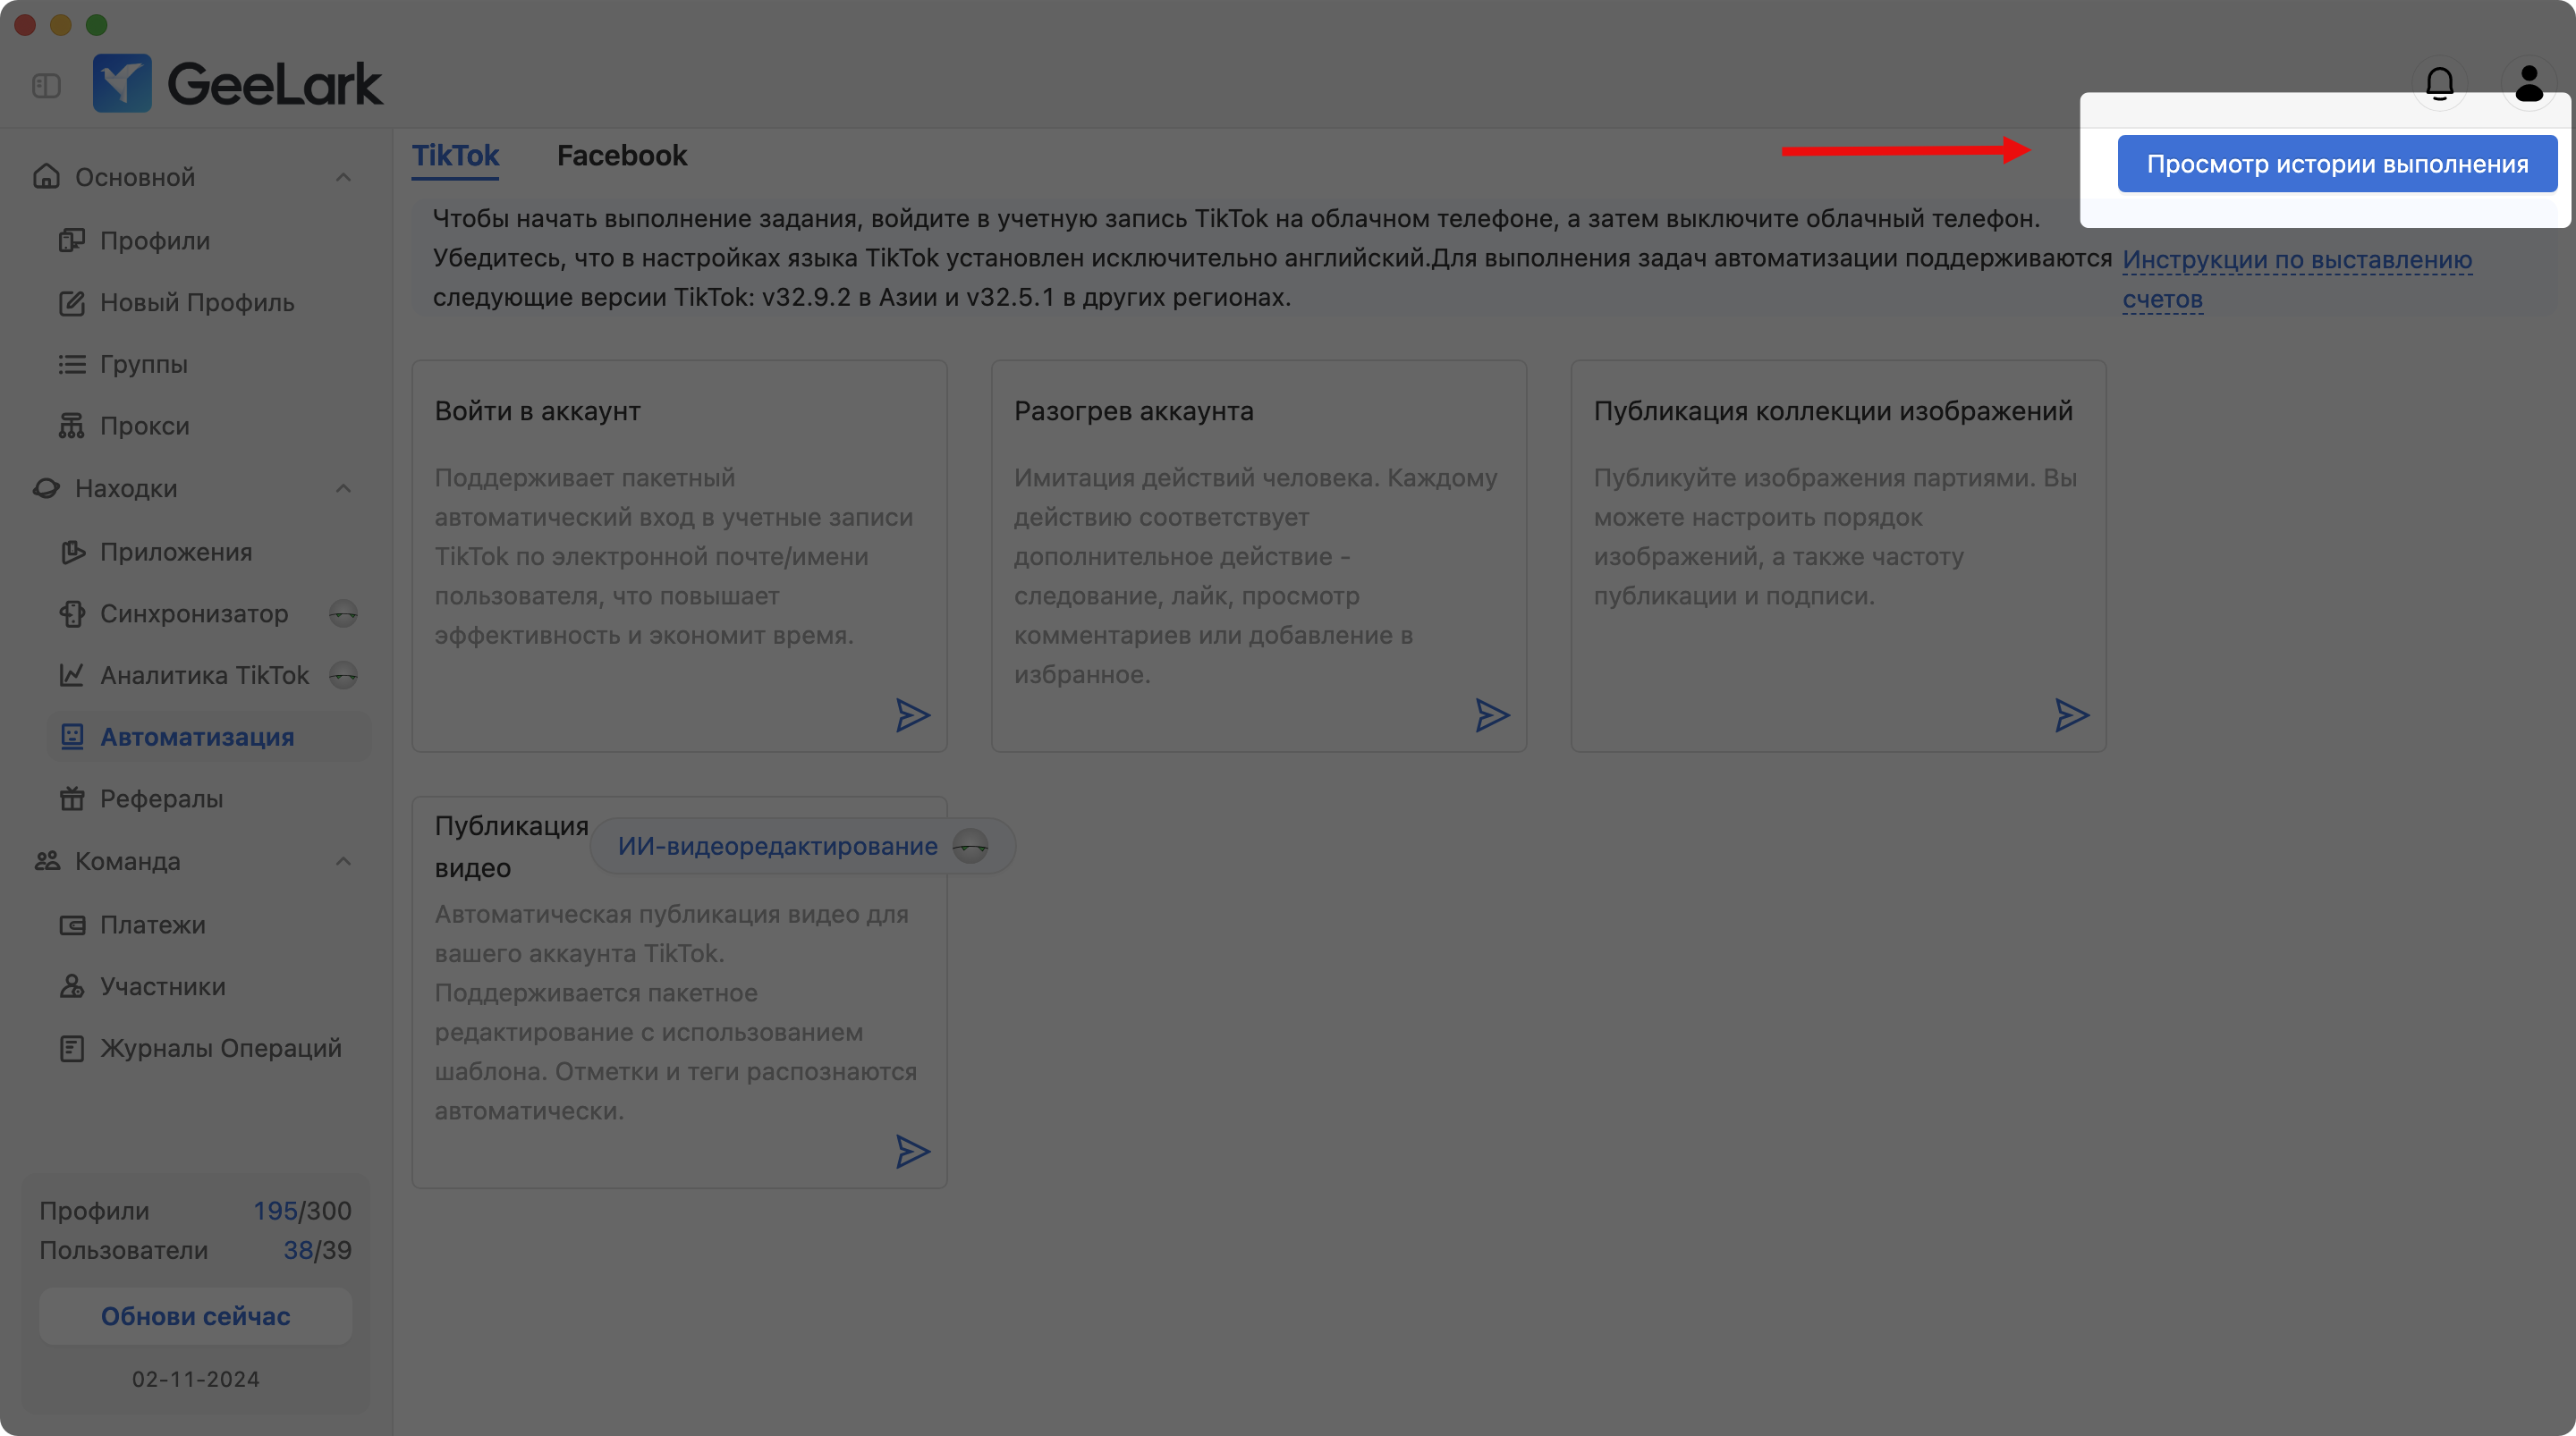2576x1436 pixels.
Task: Collapse the Находки section chevron
Action: click(x=343, y=489)
